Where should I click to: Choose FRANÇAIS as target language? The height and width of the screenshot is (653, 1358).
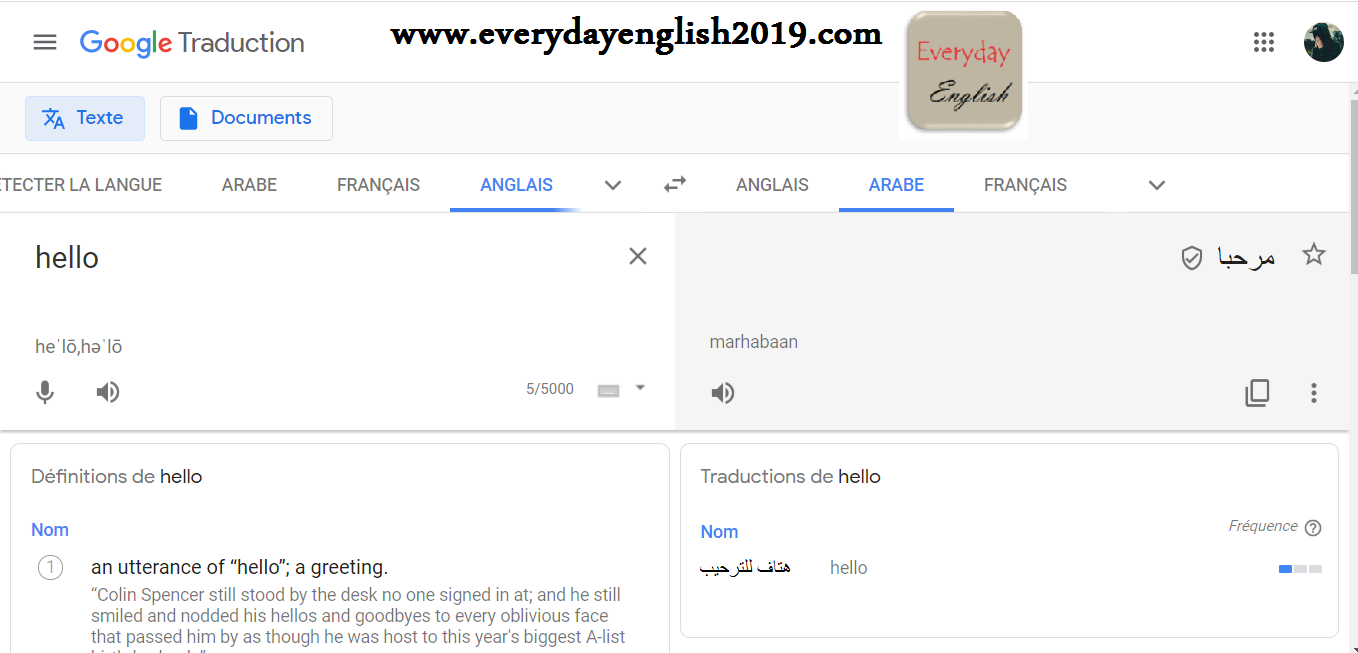[x=1025, y=185]
